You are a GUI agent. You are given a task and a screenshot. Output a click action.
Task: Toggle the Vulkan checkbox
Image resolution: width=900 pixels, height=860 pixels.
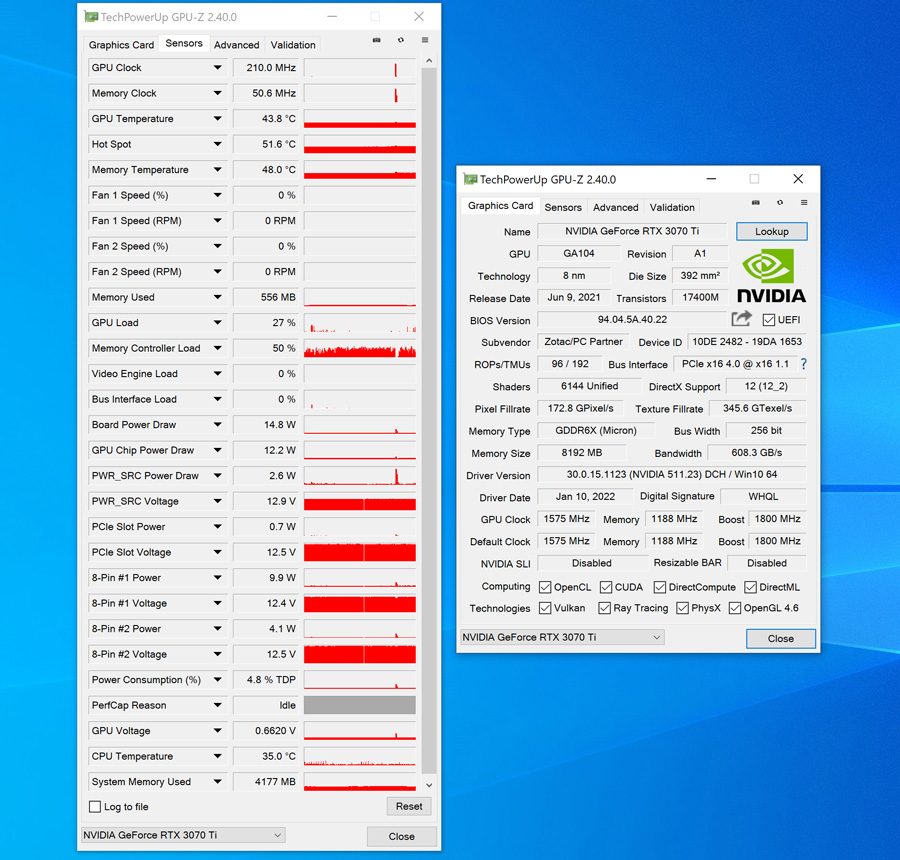click(x=545, y=608)
